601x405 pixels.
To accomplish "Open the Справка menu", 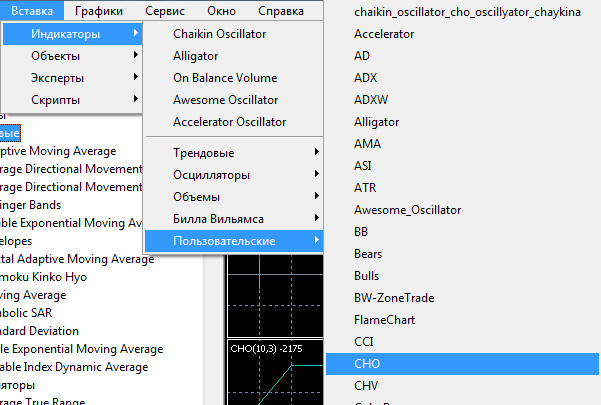I will click(281, 11).
